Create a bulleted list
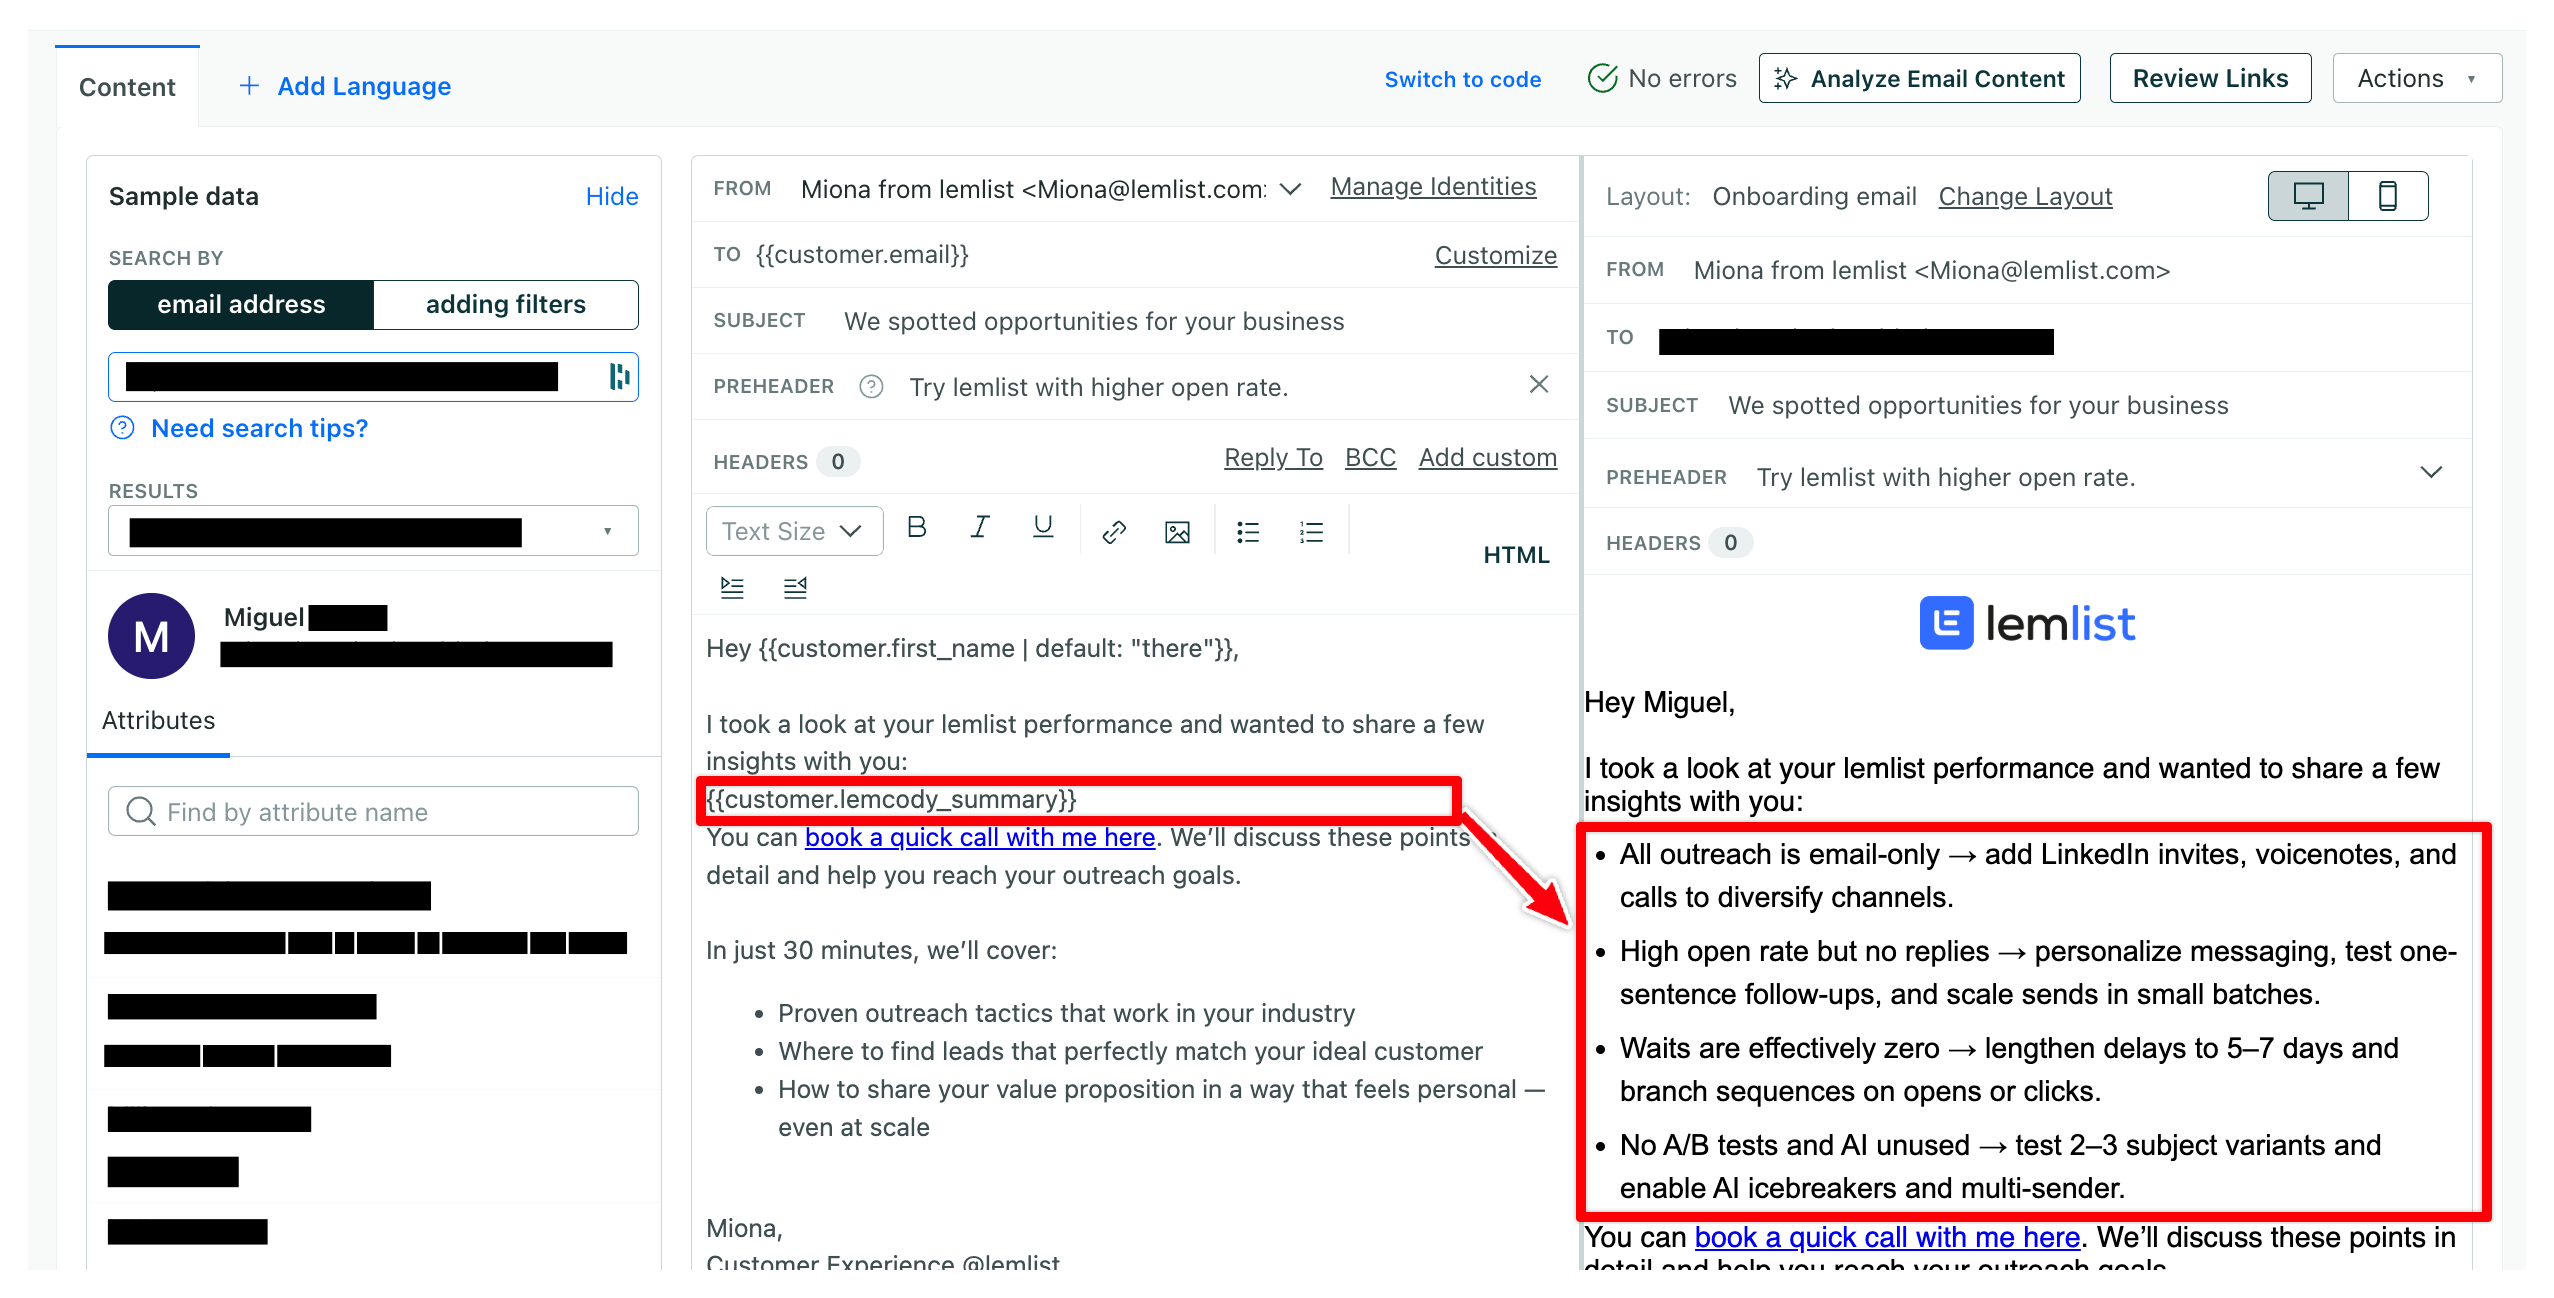This screenshot has width=2554, height=1298. [x=1248, y=532]
